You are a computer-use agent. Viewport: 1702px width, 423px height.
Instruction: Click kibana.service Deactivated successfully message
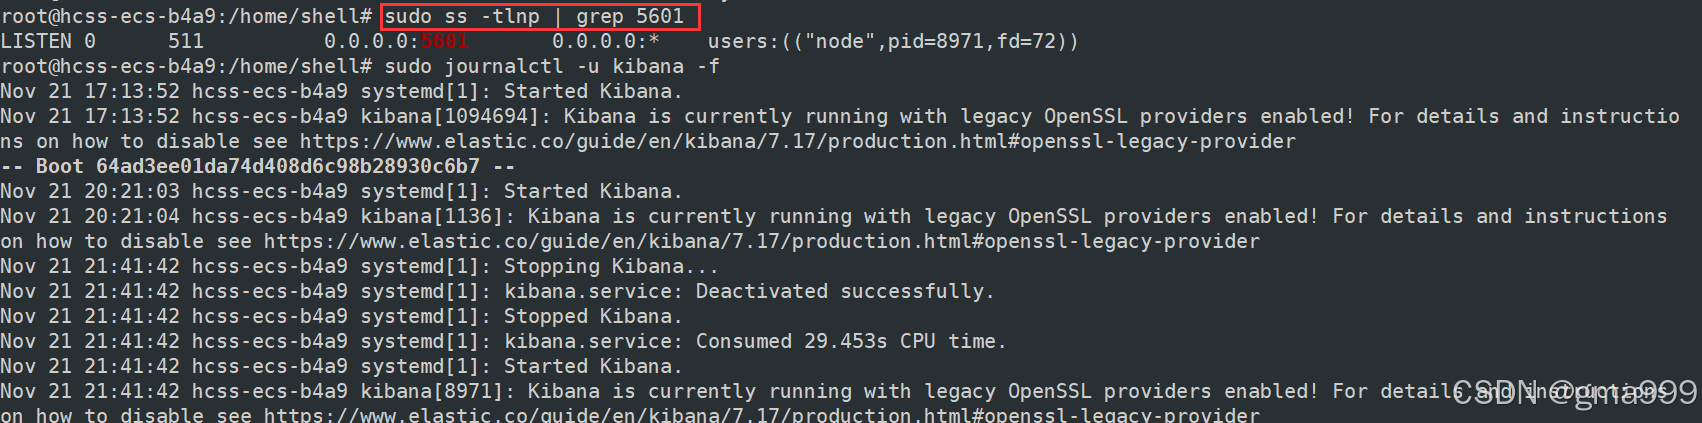tap(748, 291)
